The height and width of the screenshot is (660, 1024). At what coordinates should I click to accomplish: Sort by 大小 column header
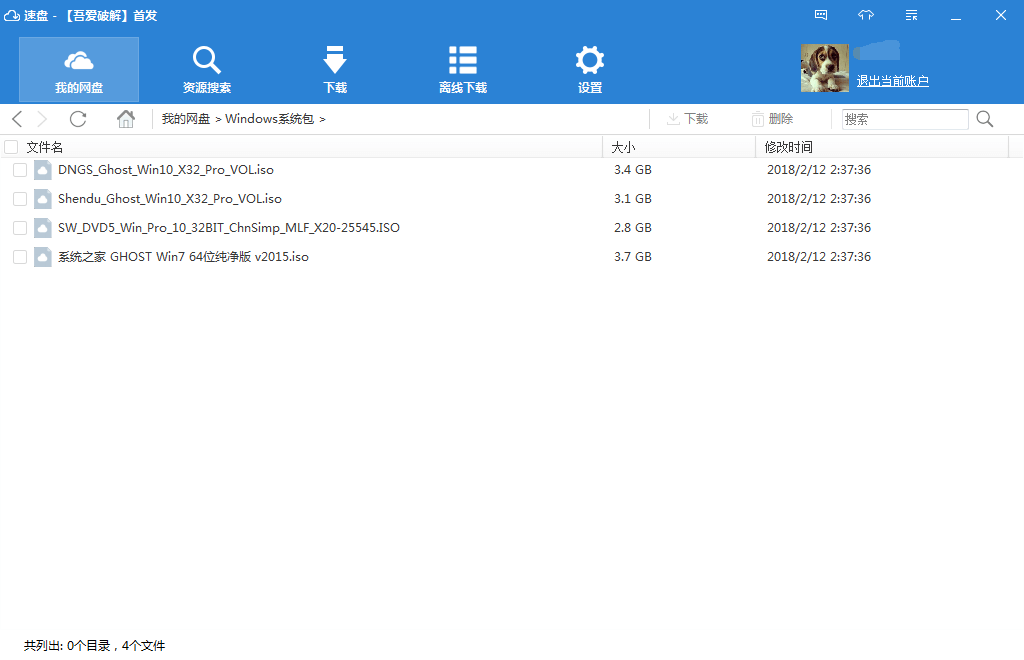pos(623,147)
